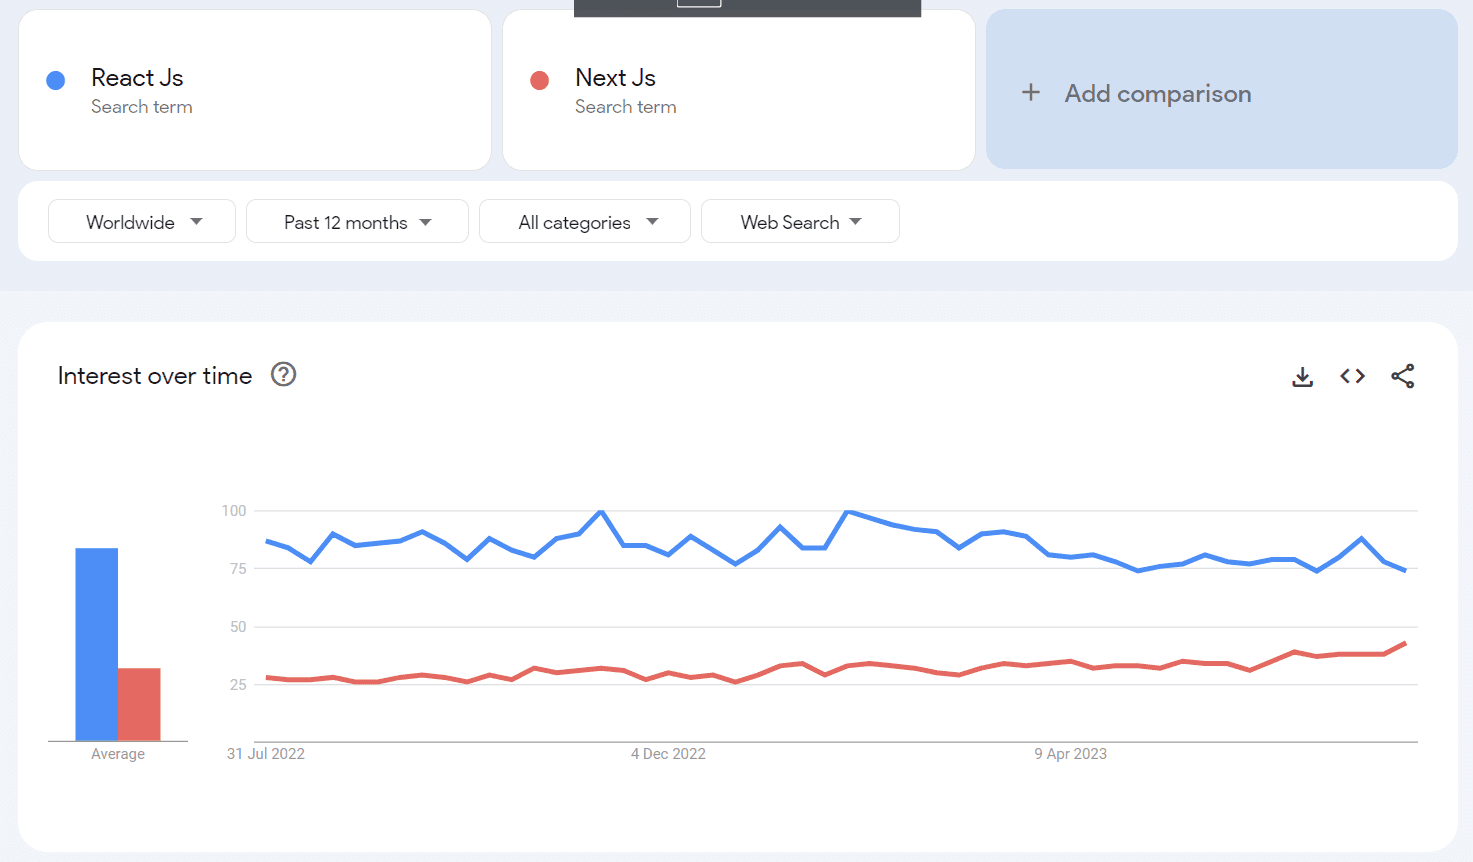Screen dimensions: 1473x862
Task: Click the download arrow above the chart
Action: point(1302,376)
